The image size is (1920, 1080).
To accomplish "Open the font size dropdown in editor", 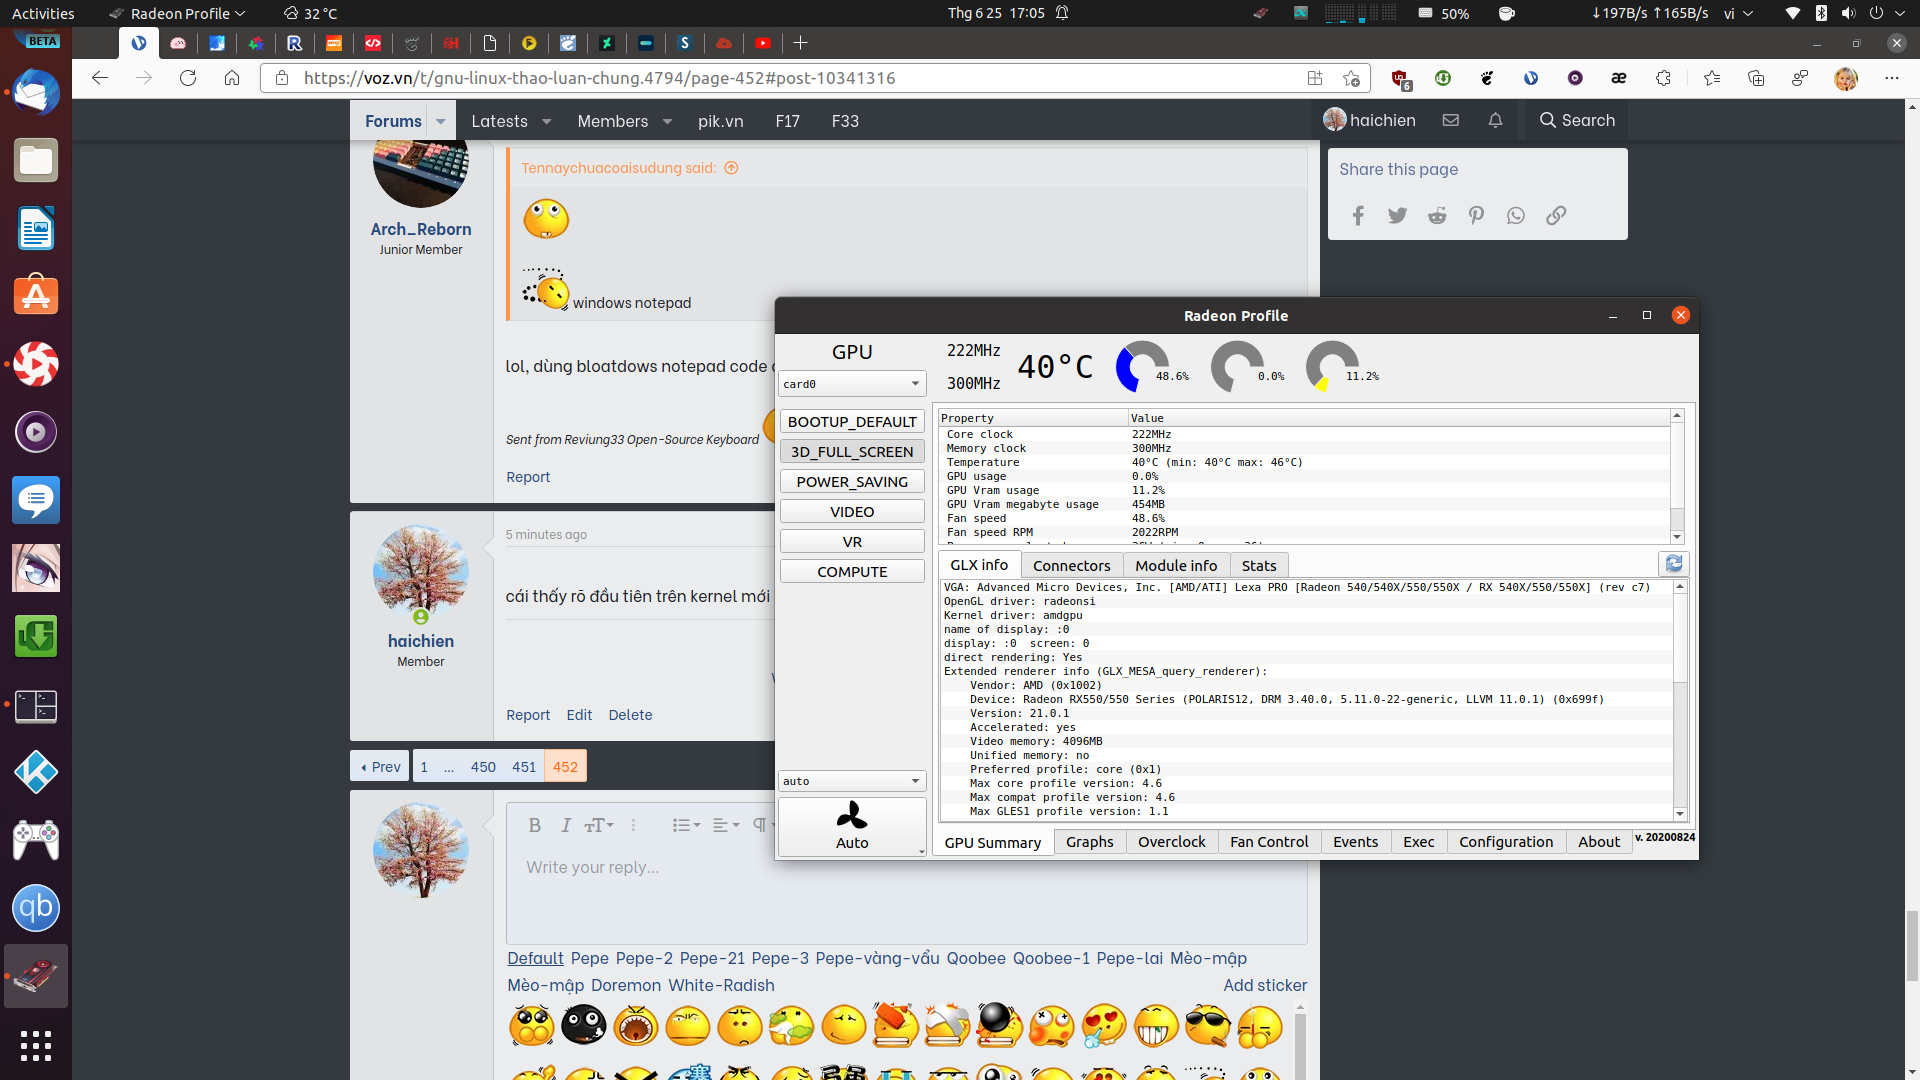I will 599,825.
